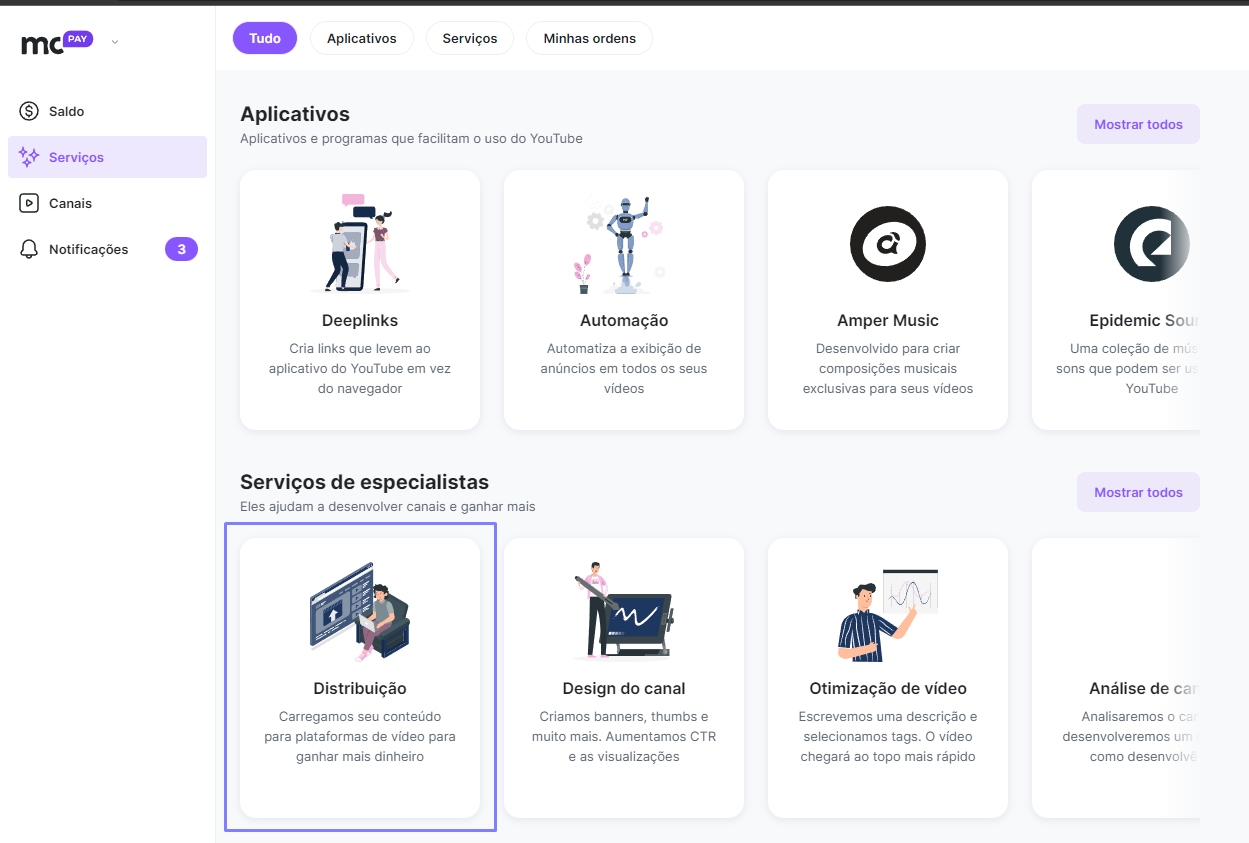Click the Saldo dollar icon in sidebar

(x=29, y=111)
